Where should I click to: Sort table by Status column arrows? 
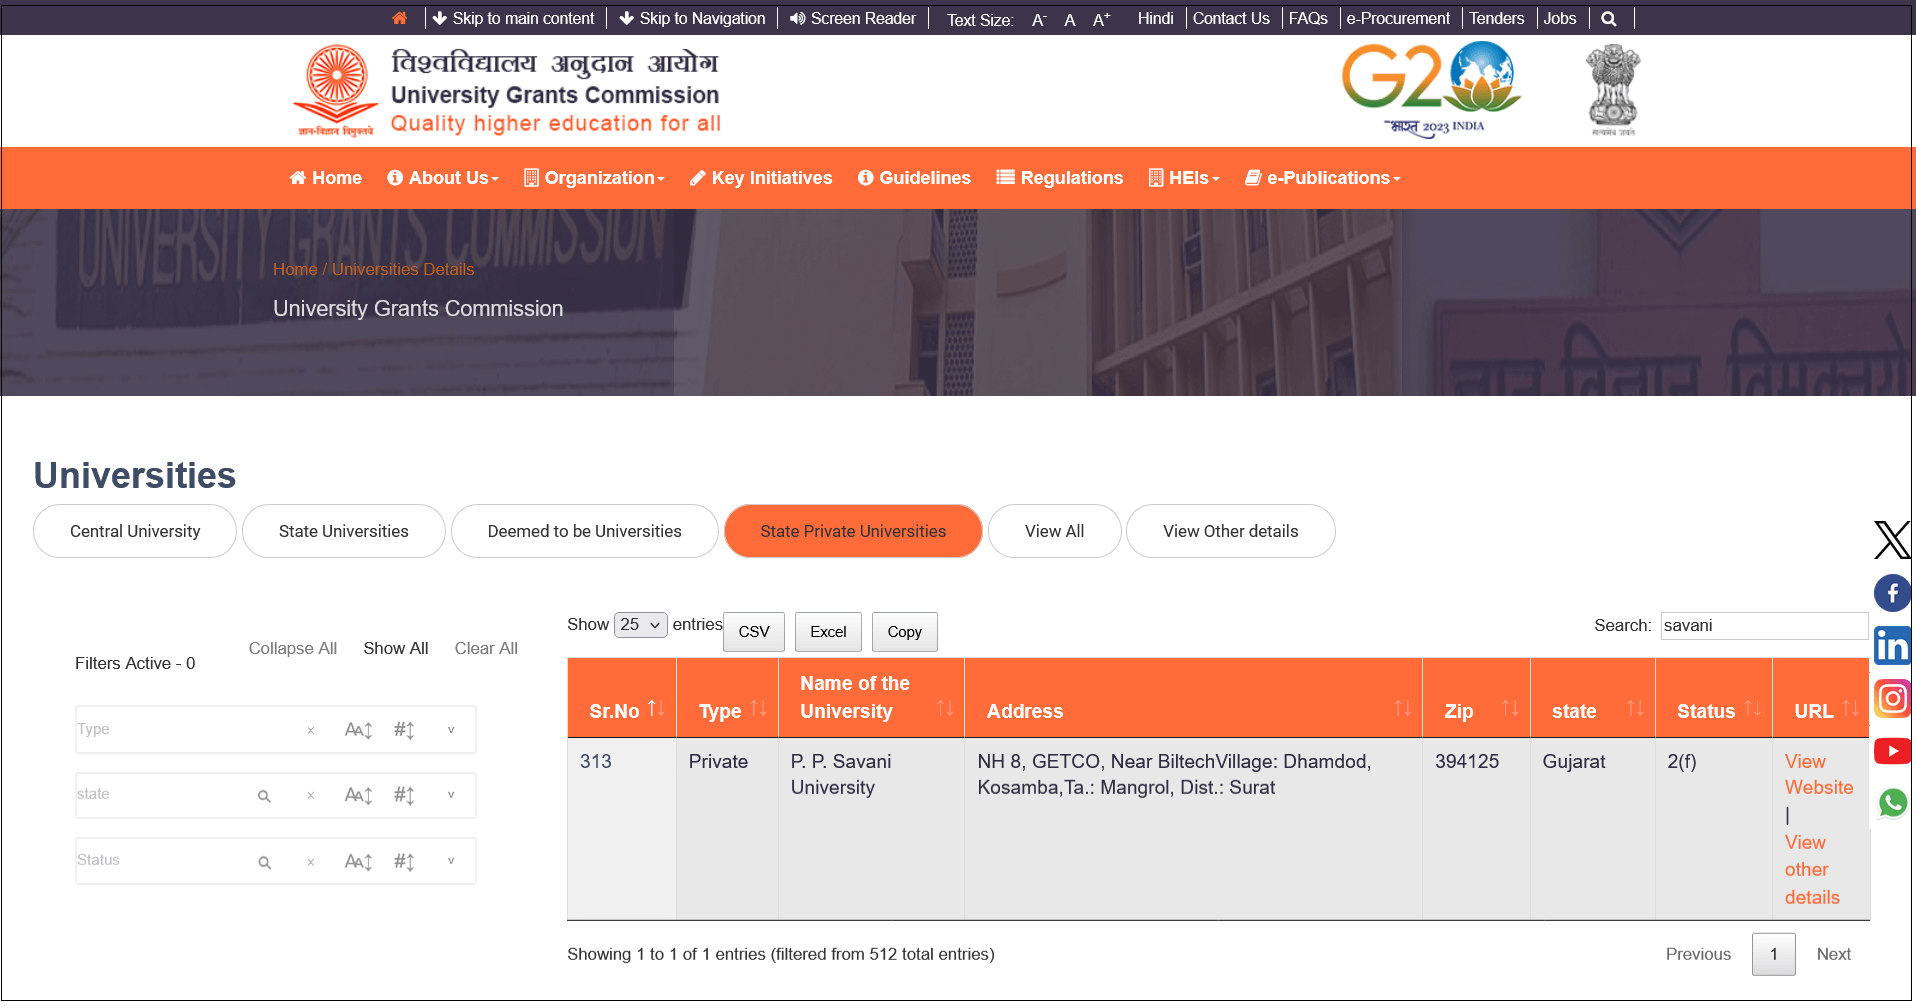point(1752,708)
